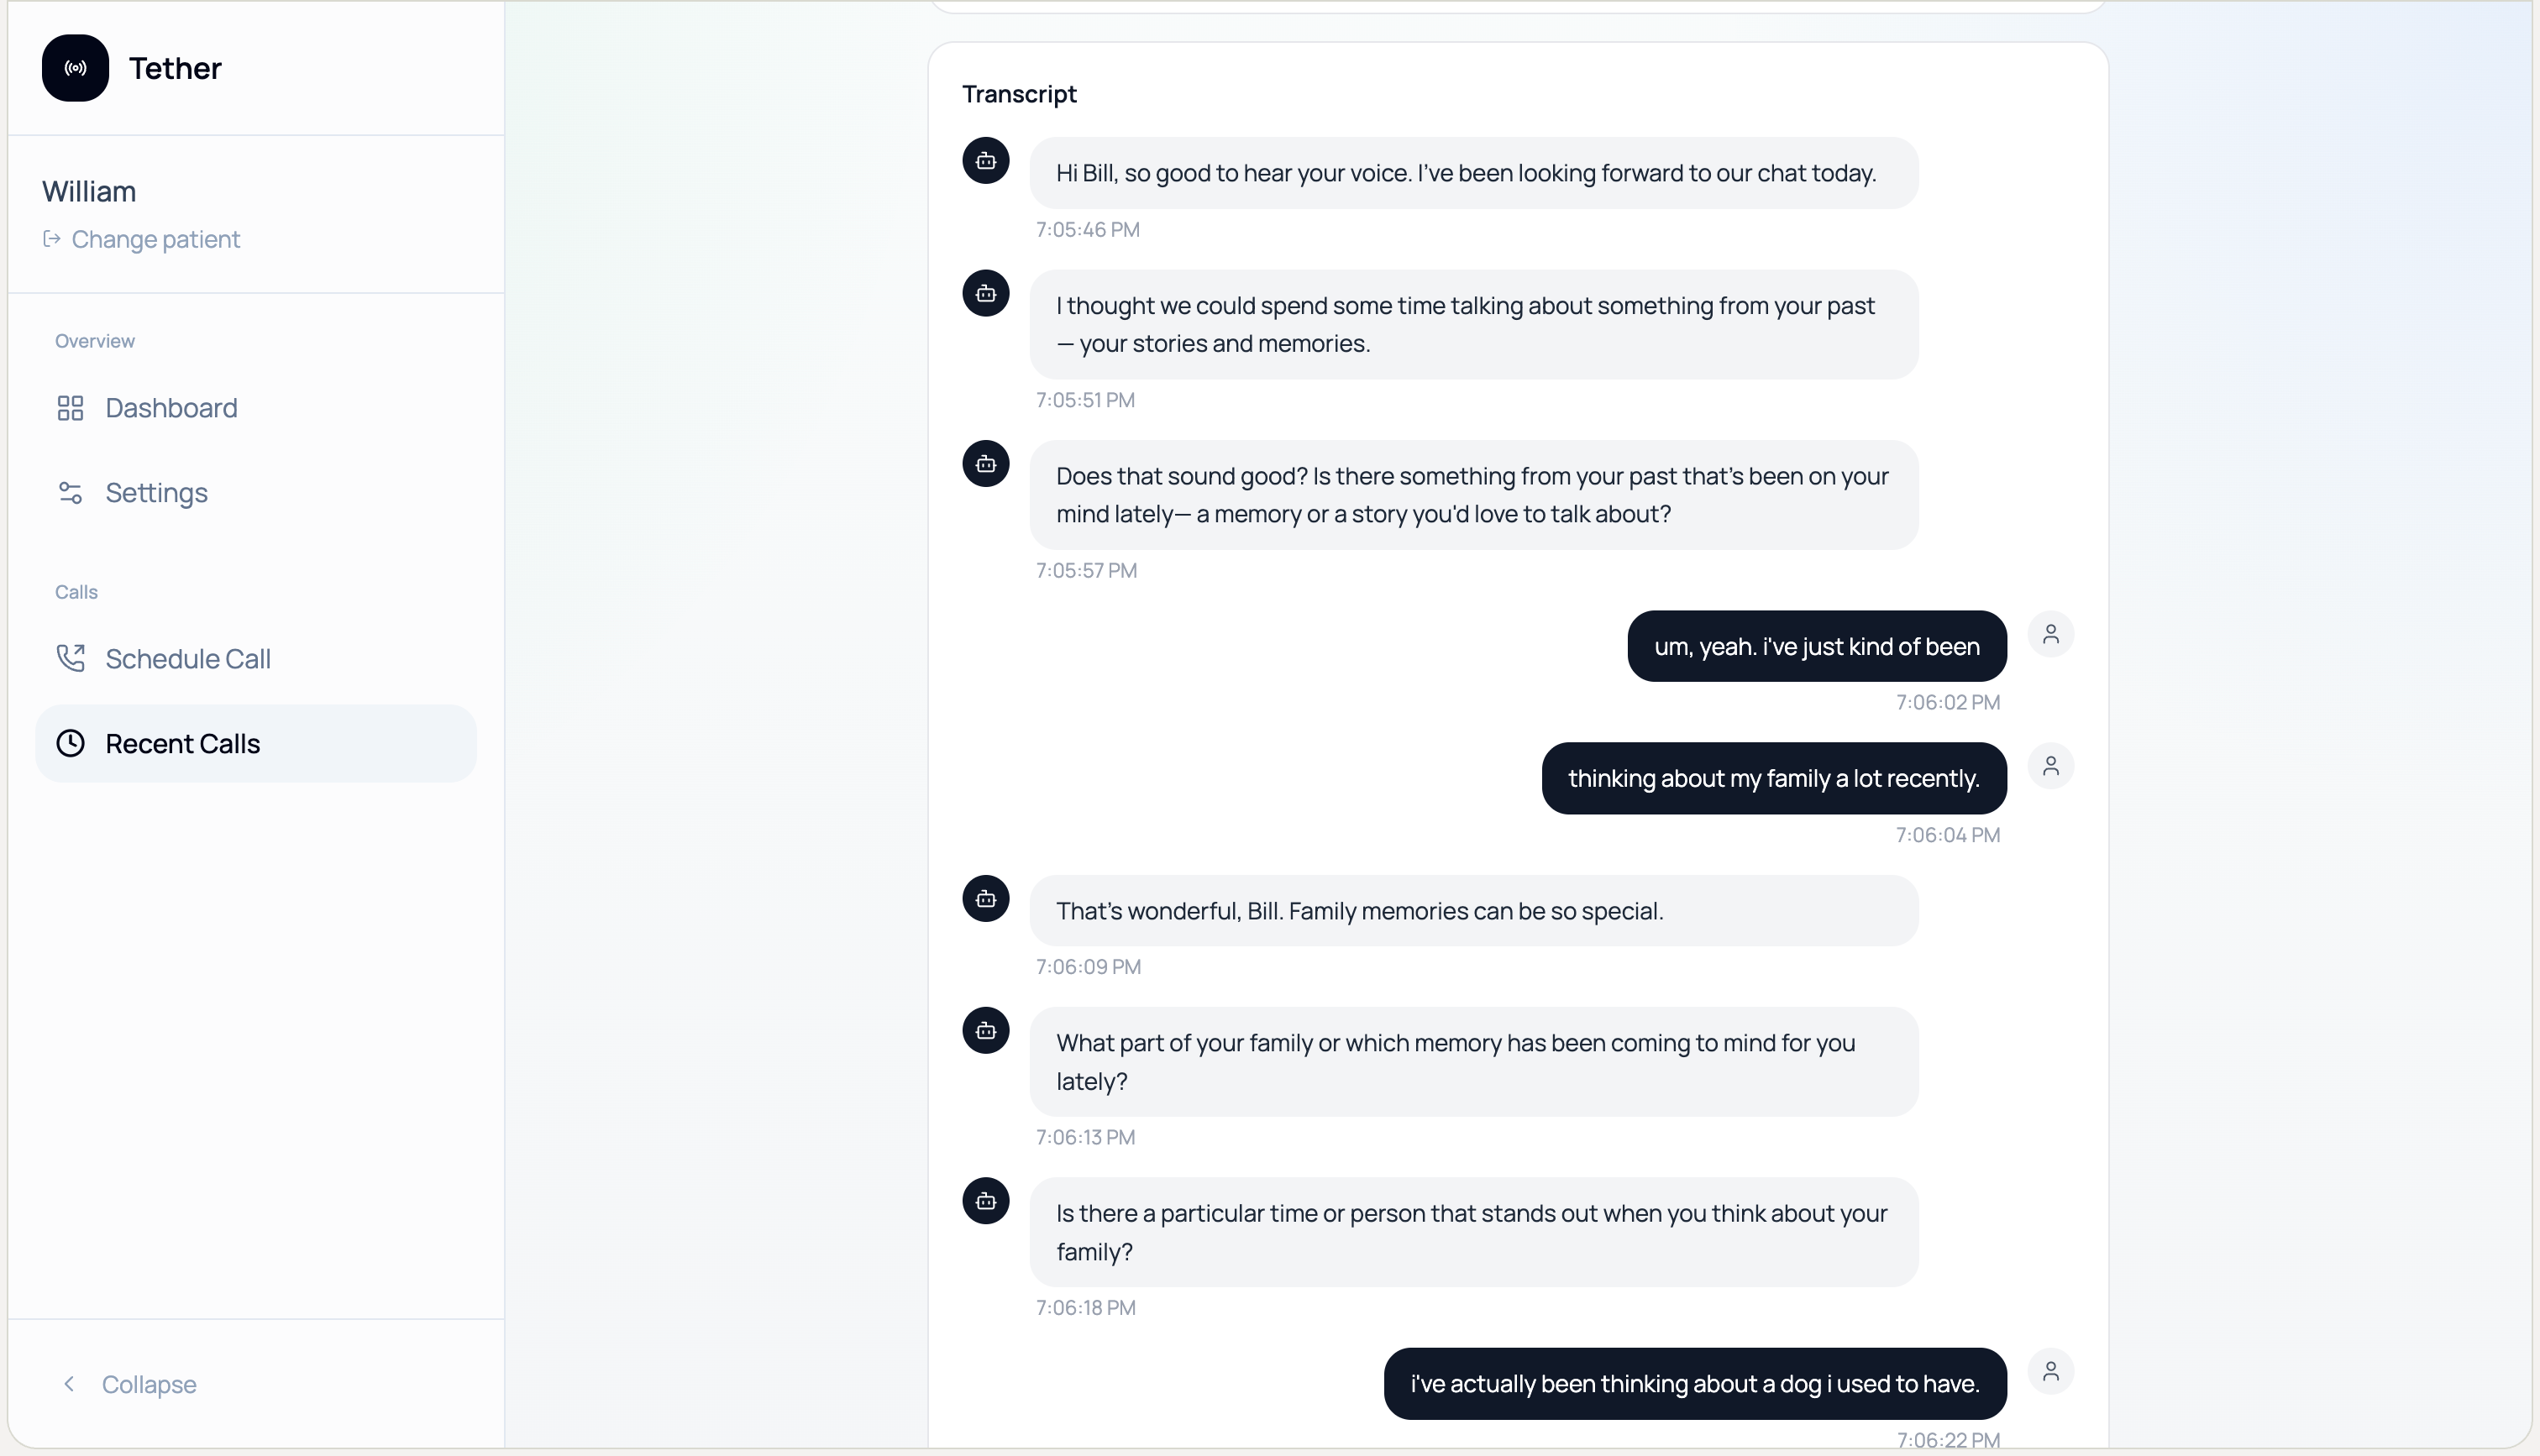This screenshot has width=2540, height=1456.
Task: Click the Change patient link
Action: 155,239
